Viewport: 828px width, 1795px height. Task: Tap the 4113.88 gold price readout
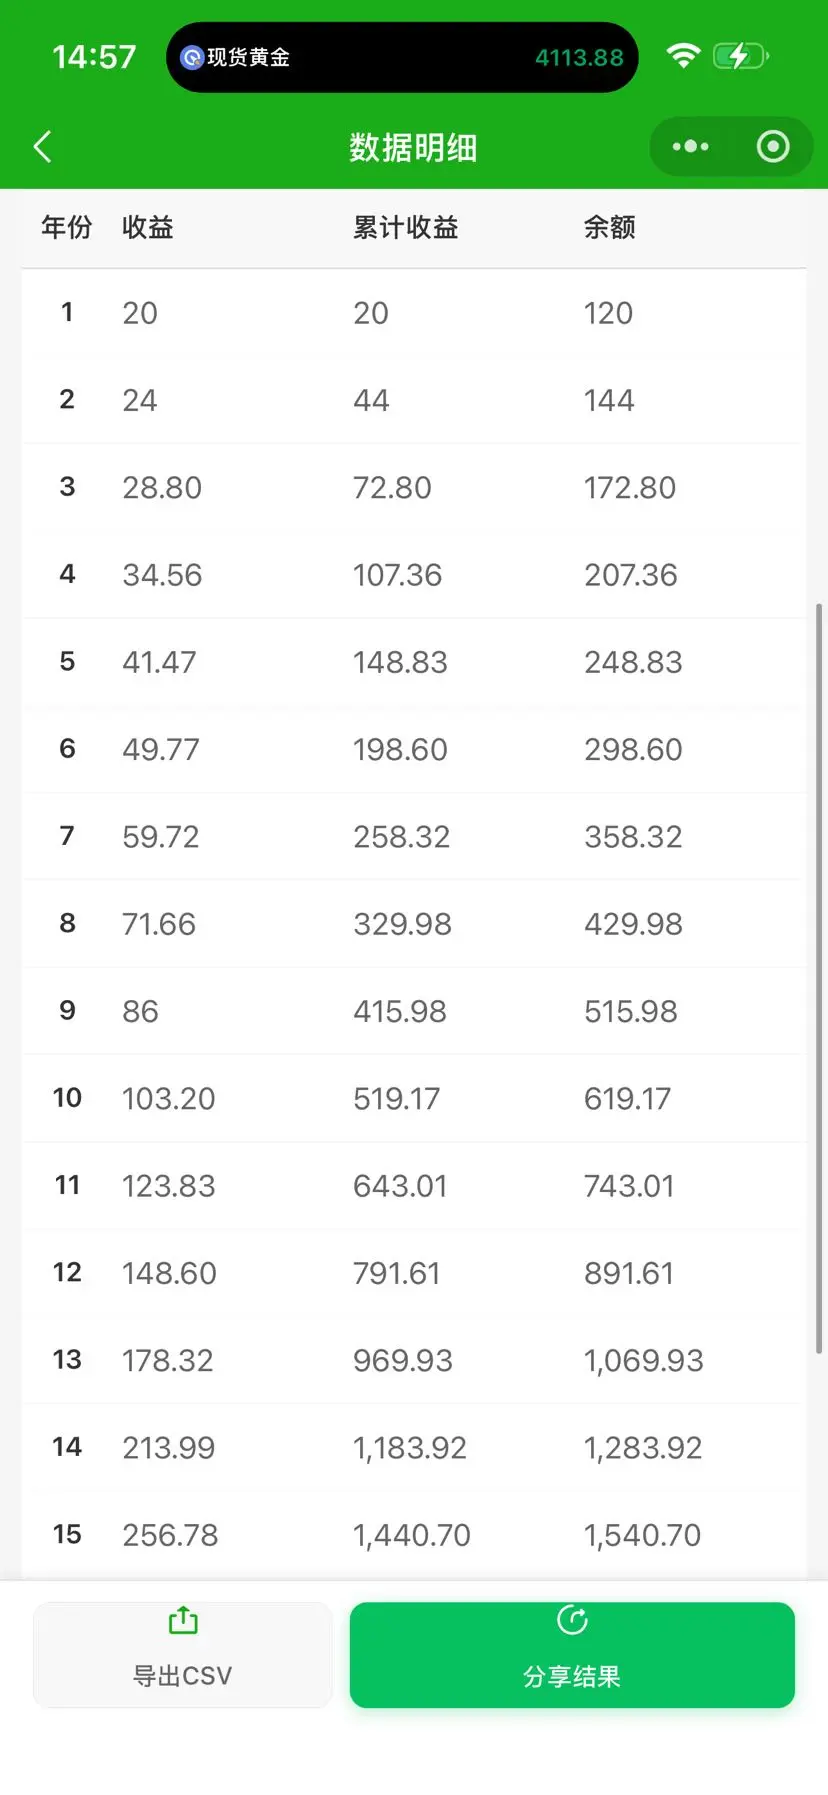(579, 58)
